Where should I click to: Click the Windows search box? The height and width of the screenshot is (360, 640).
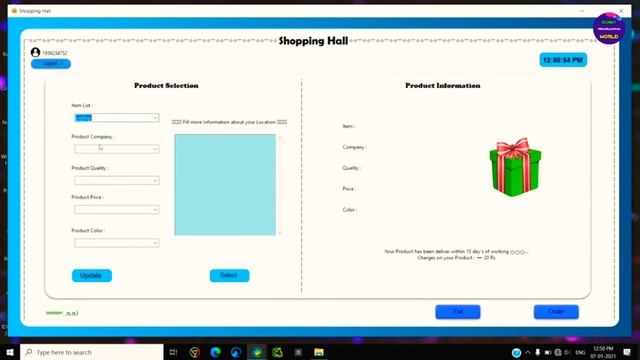pyautogui.click(x=92, y=352)
